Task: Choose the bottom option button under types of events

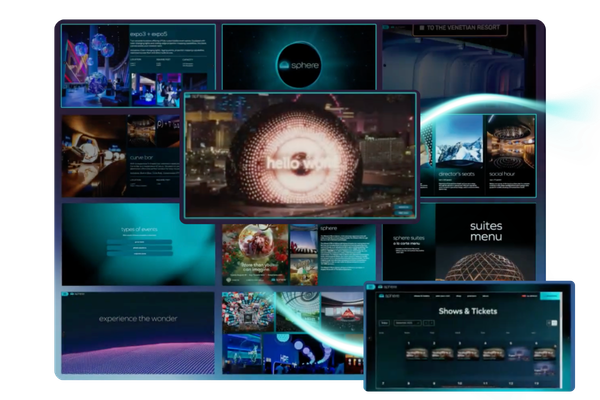Action: [139, 253]
